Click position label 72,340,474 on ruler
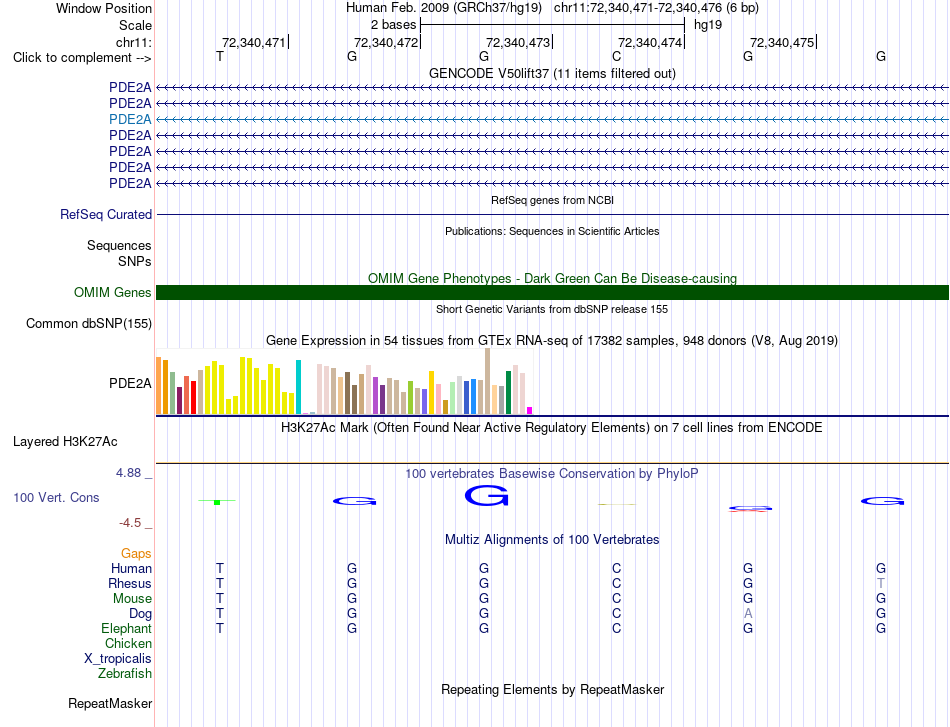Viewport: 950px width, 727px height. click(650, 42)
